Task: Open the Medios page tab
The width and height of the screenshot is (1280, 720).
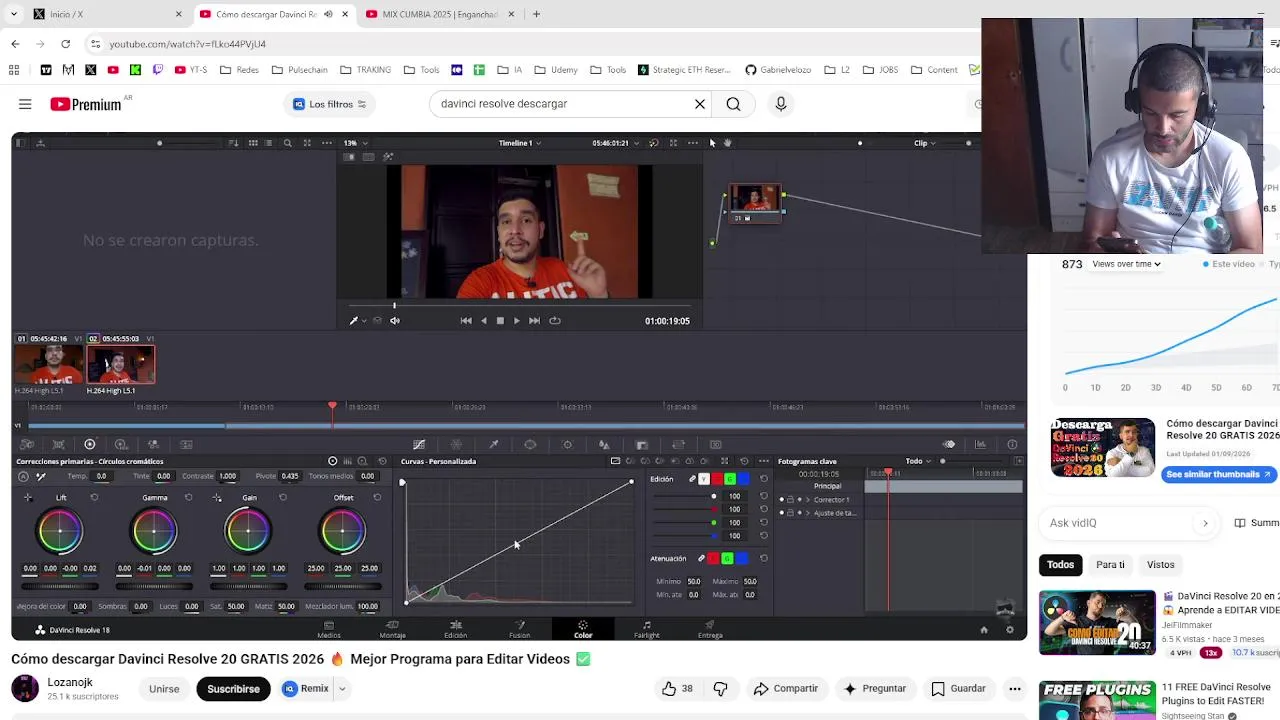Action: [329, 629]
